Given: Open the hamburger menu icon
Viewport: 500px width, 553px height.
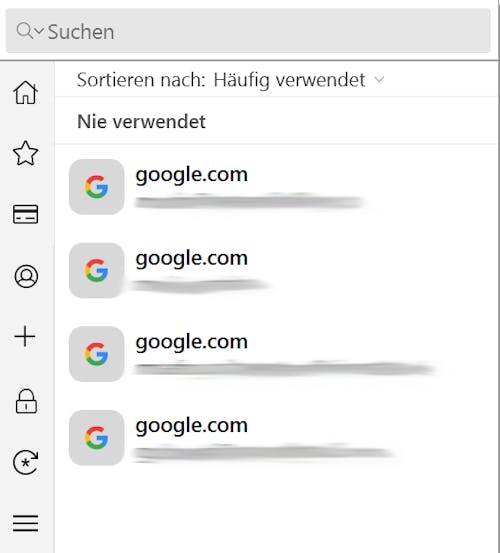Looking at the screenshot, I should tap(25, 523).
